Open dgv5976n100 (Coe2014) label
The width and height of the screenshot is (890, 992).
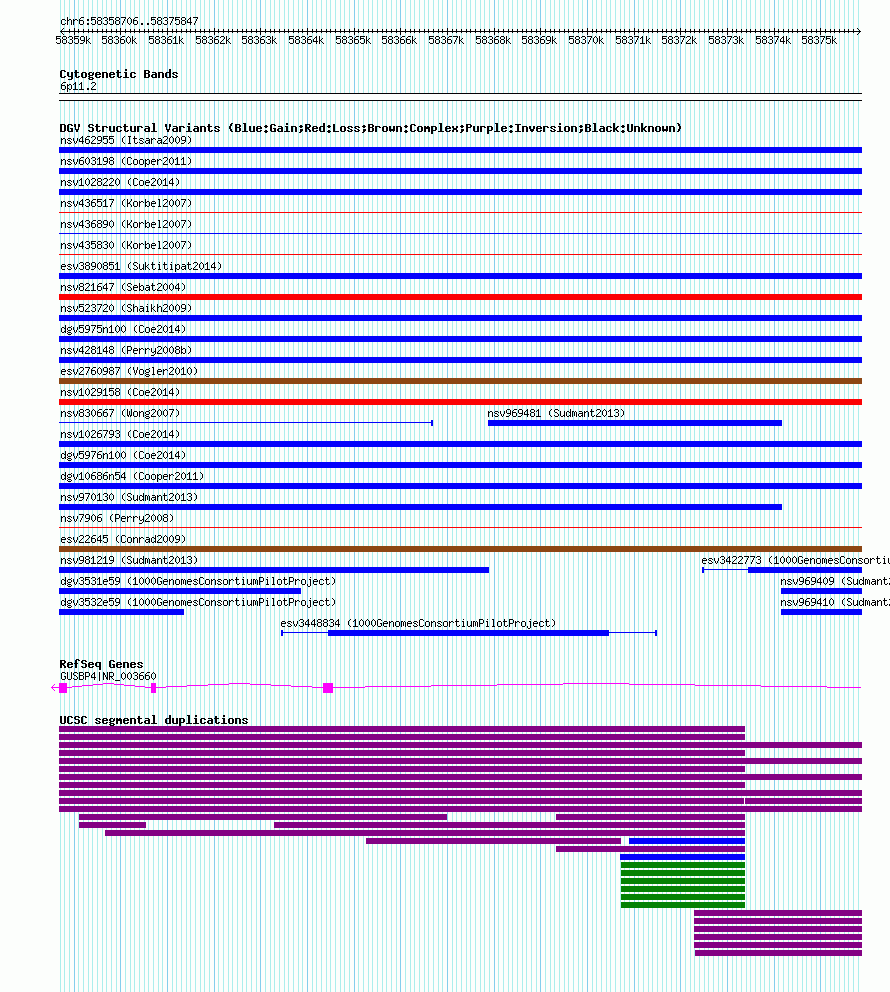(x=123, y=455)
